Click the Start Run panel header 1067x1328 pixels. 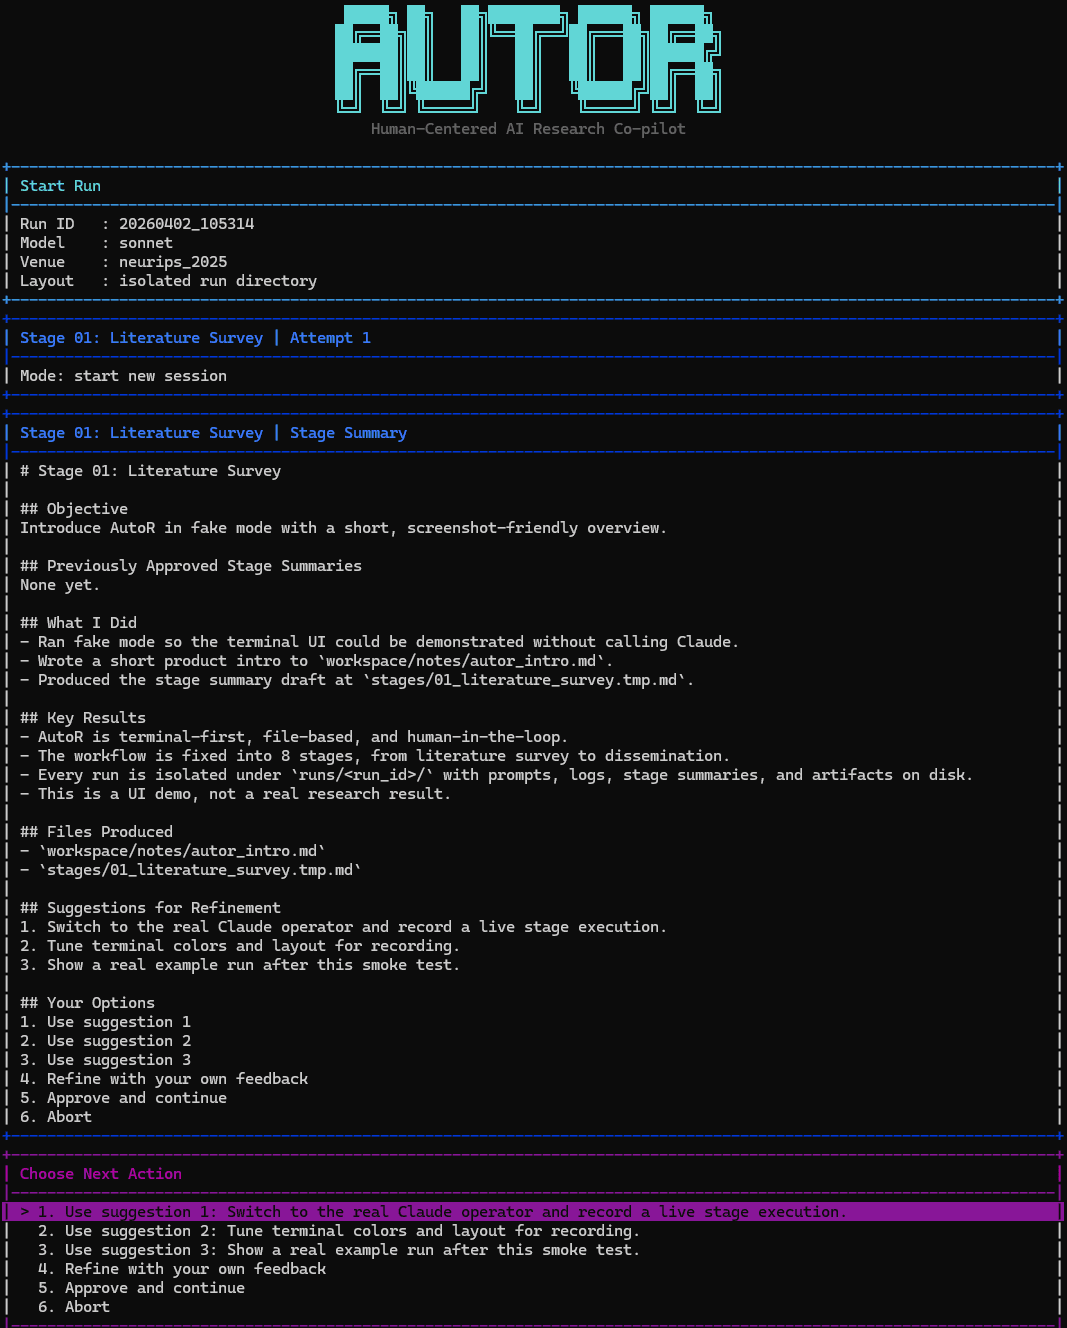(60, 186)
